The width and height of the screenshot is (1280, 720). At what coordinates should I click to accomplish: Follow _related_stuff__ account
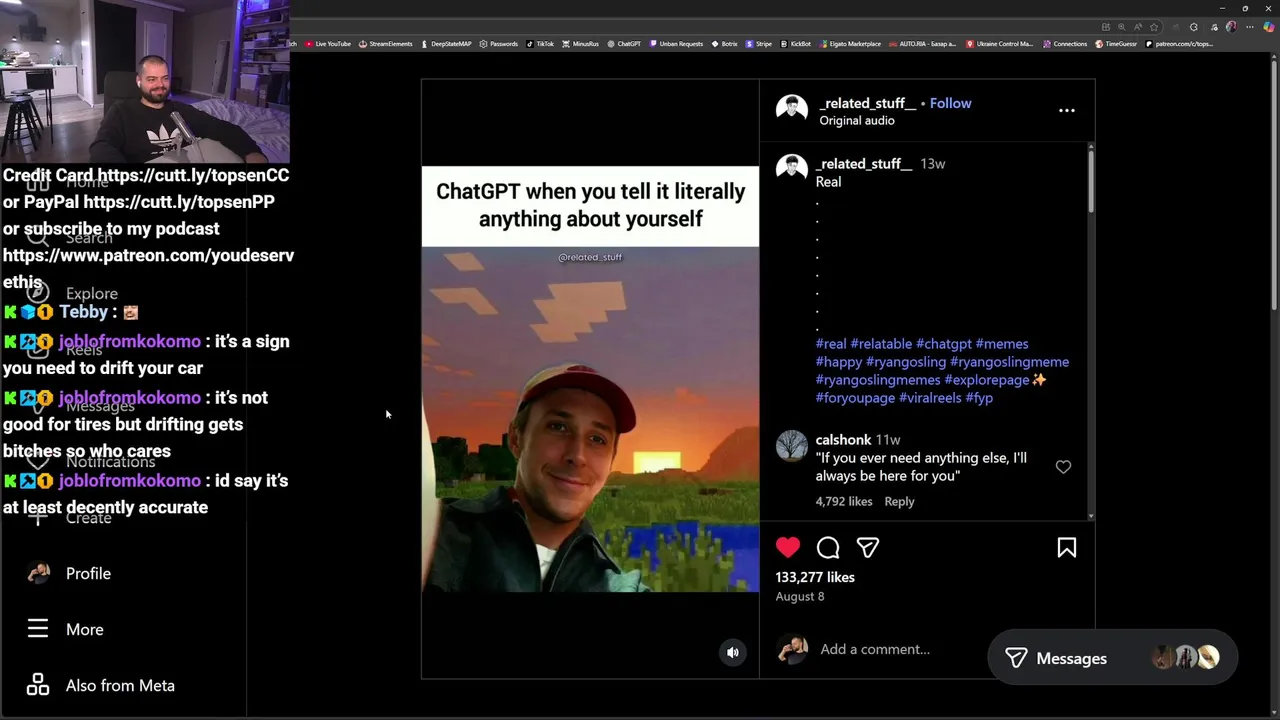(x=950, y=103)
